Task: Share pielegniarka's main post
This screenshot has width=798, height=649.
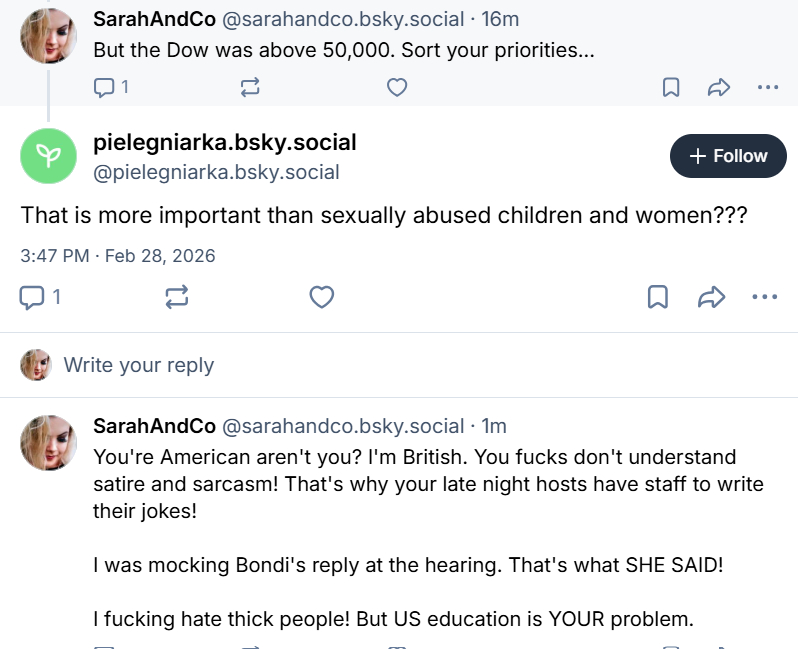Action: point(711,297)
